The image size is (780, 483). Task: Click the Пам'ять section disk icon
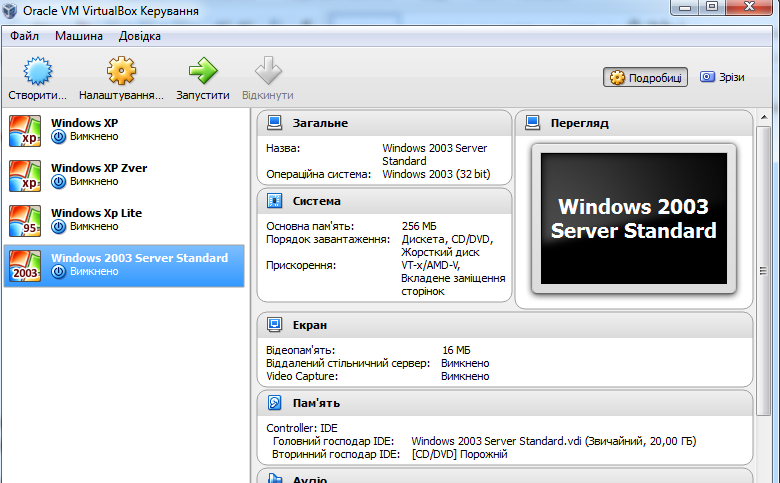tap(275, 402)
